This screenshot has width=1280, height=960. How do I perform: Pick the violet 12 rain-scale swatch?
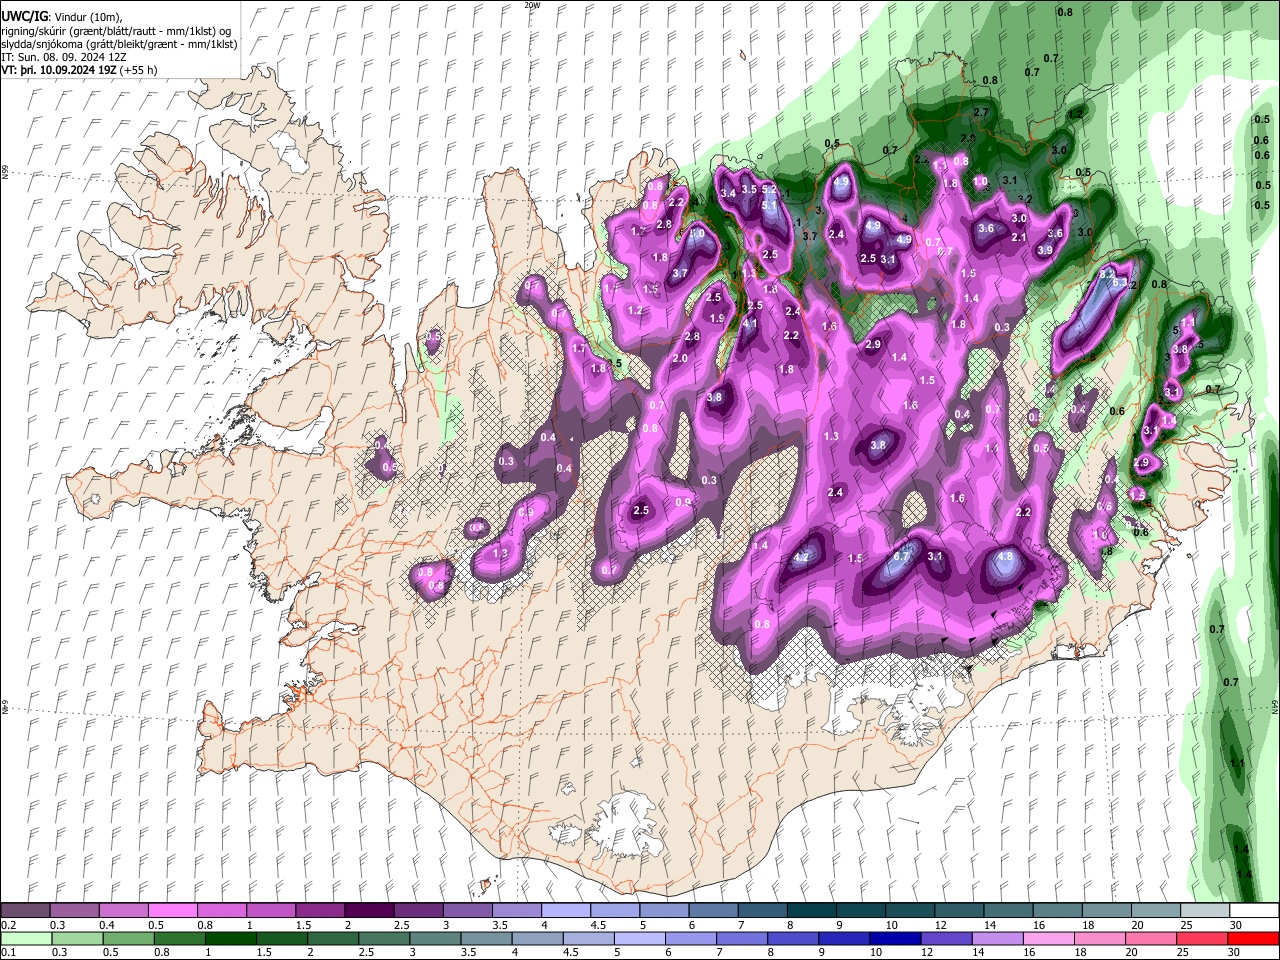click(945, 939)
